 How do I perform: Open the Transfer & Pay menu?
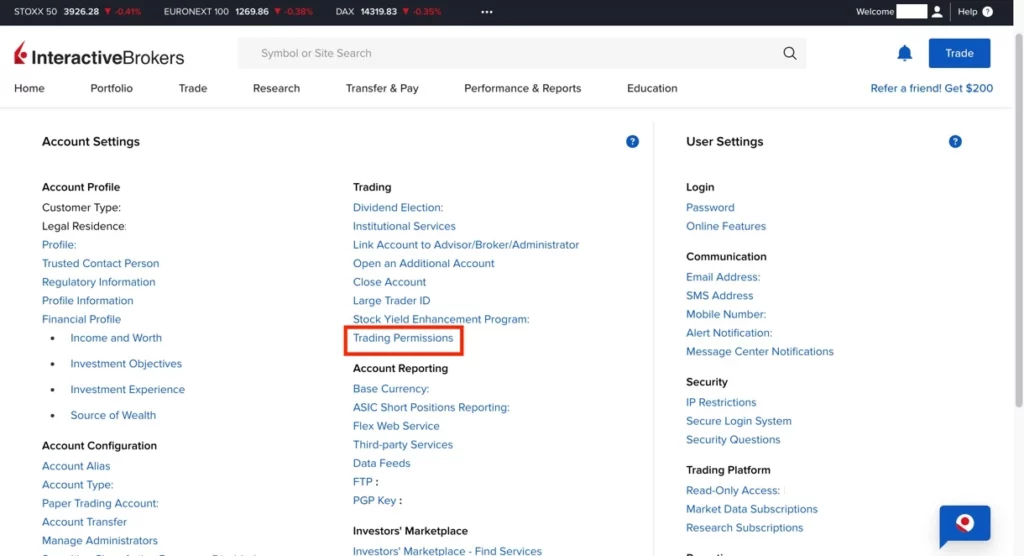pyautogui.click(x=382, y=88)
